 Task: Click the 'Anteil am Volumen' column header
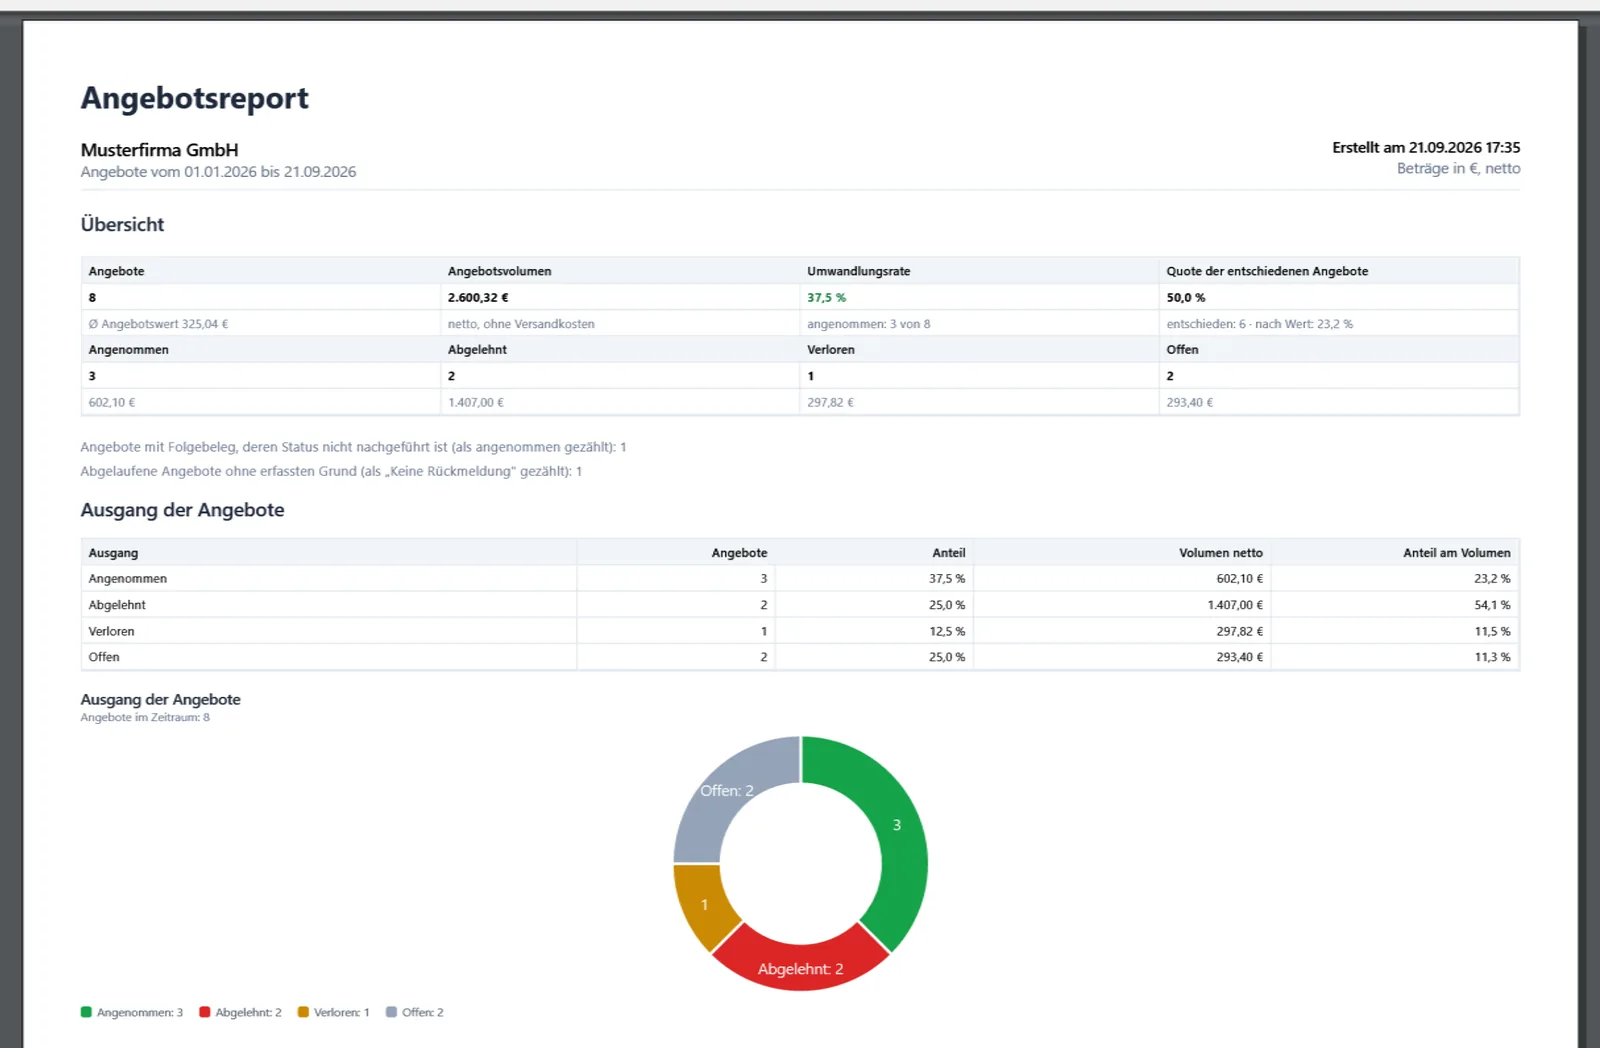point(1456,553)
